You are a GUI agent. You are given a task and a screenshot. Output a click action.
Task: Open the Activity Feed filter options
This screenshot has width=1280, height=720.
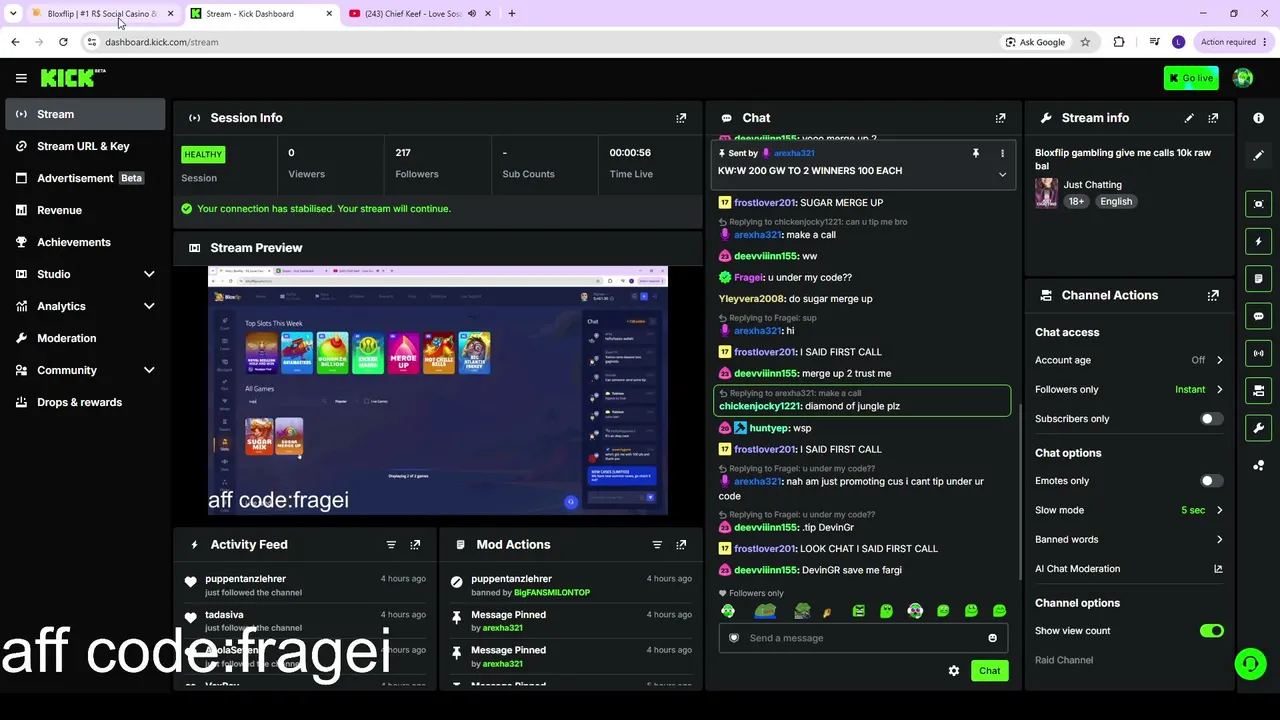pos(391,545)
